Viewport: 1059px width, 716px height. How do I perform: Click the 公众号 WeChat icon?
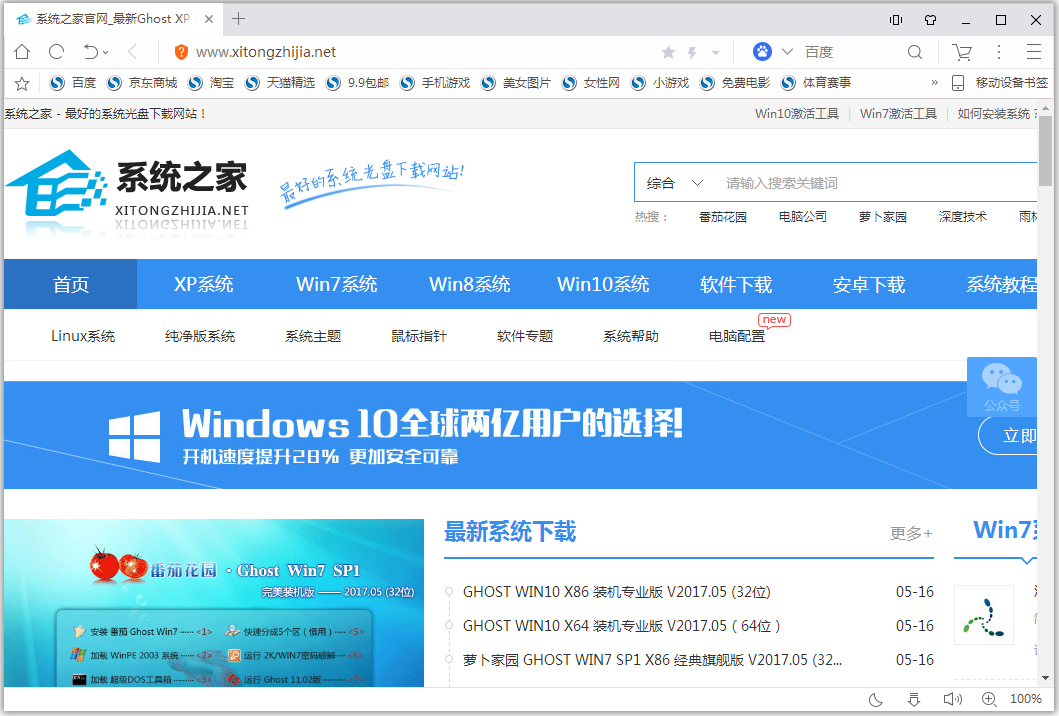pyautogui.click(x=1002, y=388)
